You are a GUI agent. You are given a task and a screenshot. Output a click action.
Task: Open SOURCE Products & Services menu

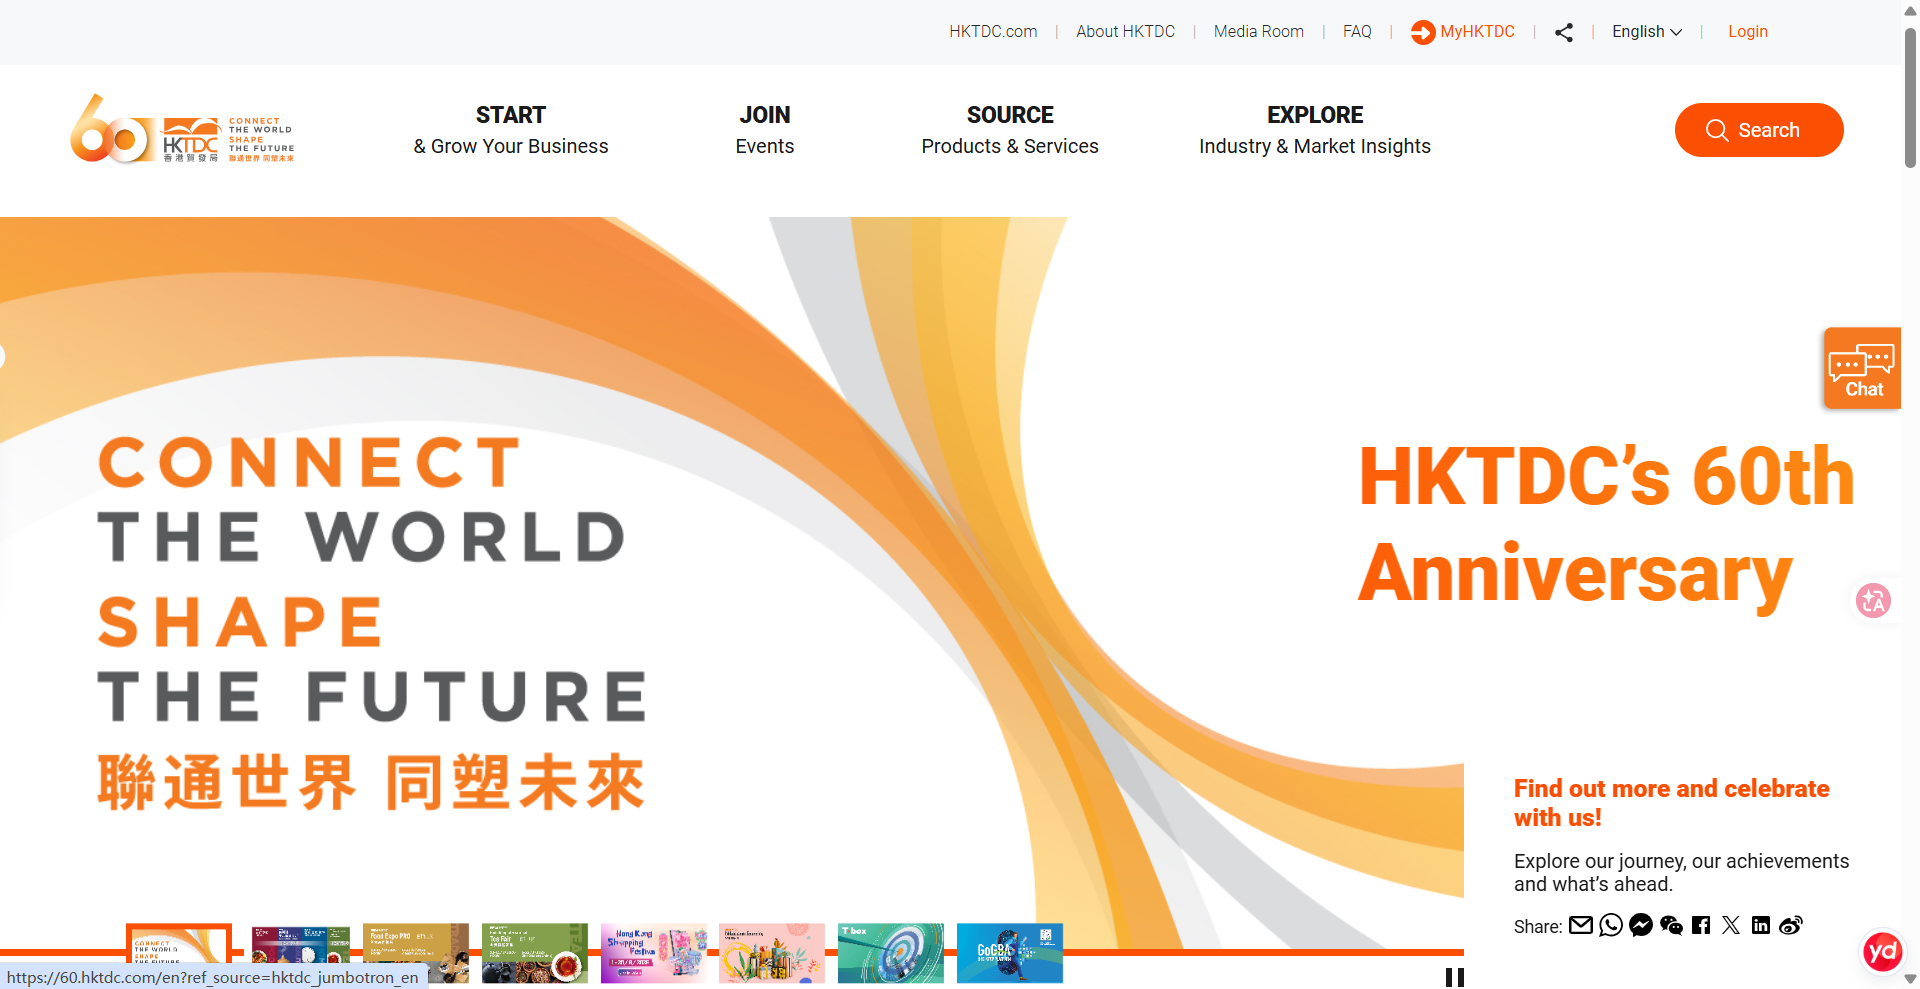1010,130
